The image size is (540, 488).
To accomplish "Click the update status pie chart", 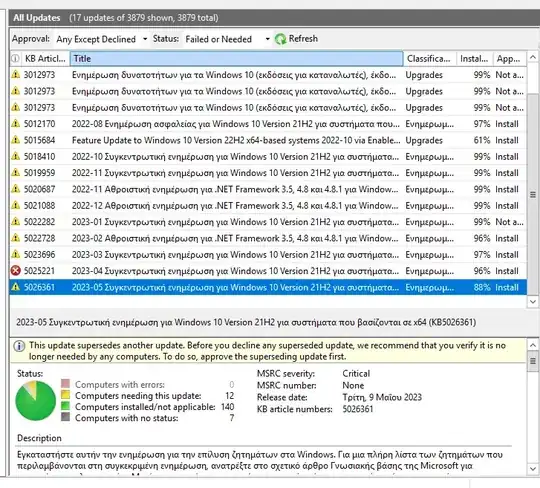I will click(x=35, y=401).
